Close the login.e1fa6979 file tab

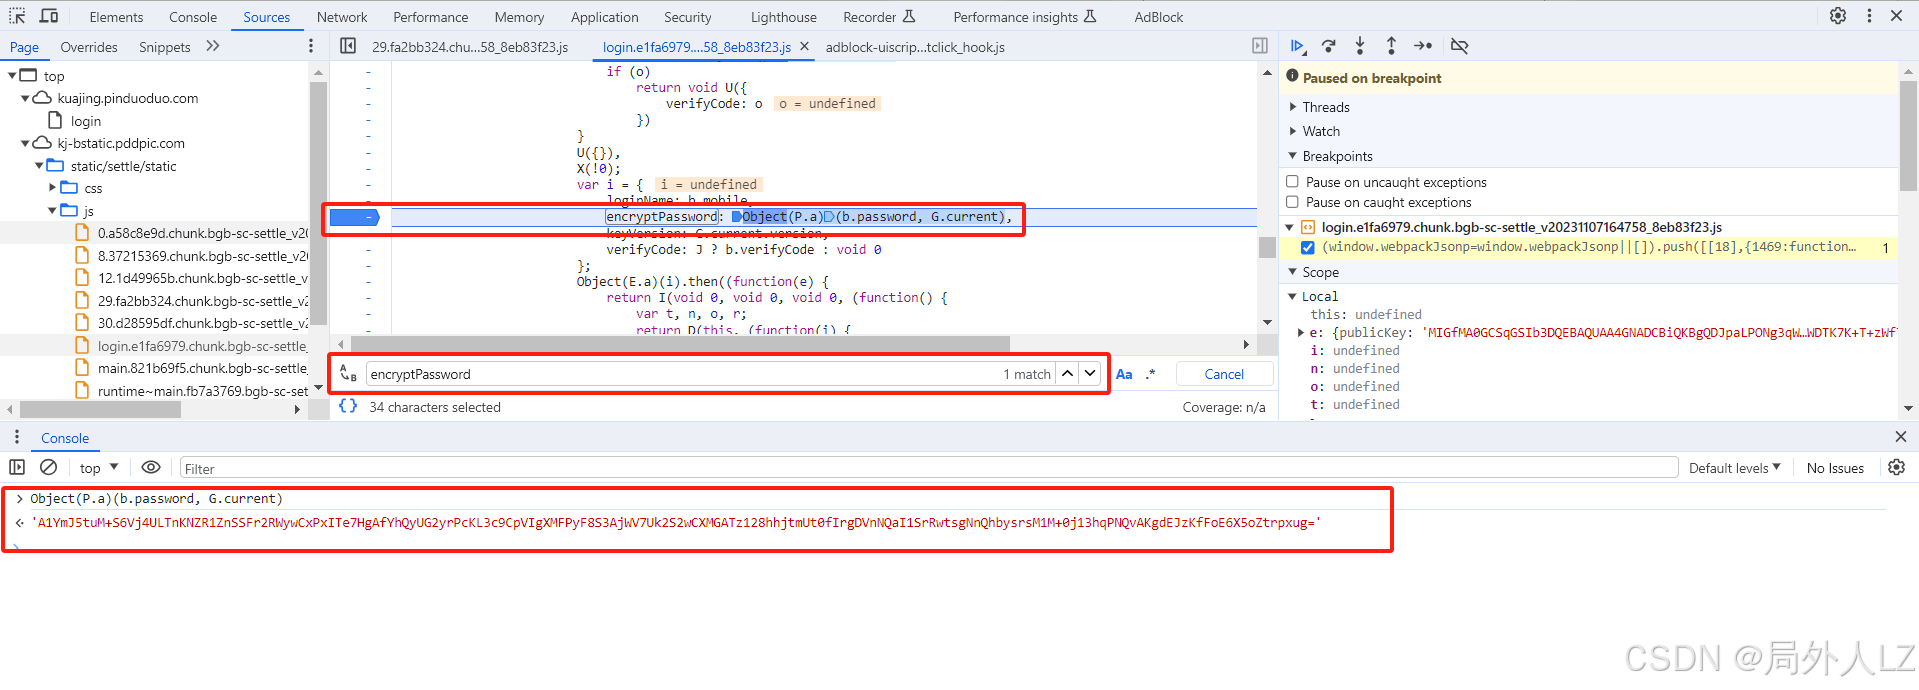805,47
